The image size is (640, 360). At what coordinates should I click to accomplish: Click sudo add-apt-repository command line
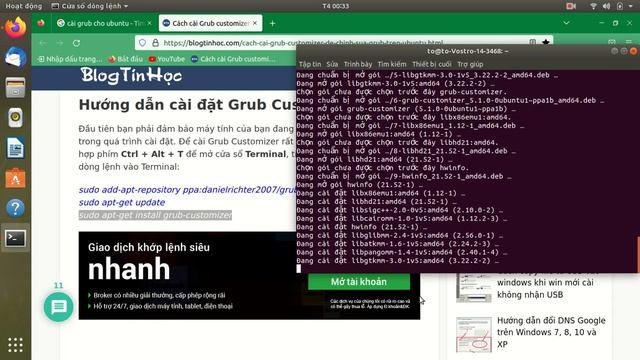click(x=187, y=190)
